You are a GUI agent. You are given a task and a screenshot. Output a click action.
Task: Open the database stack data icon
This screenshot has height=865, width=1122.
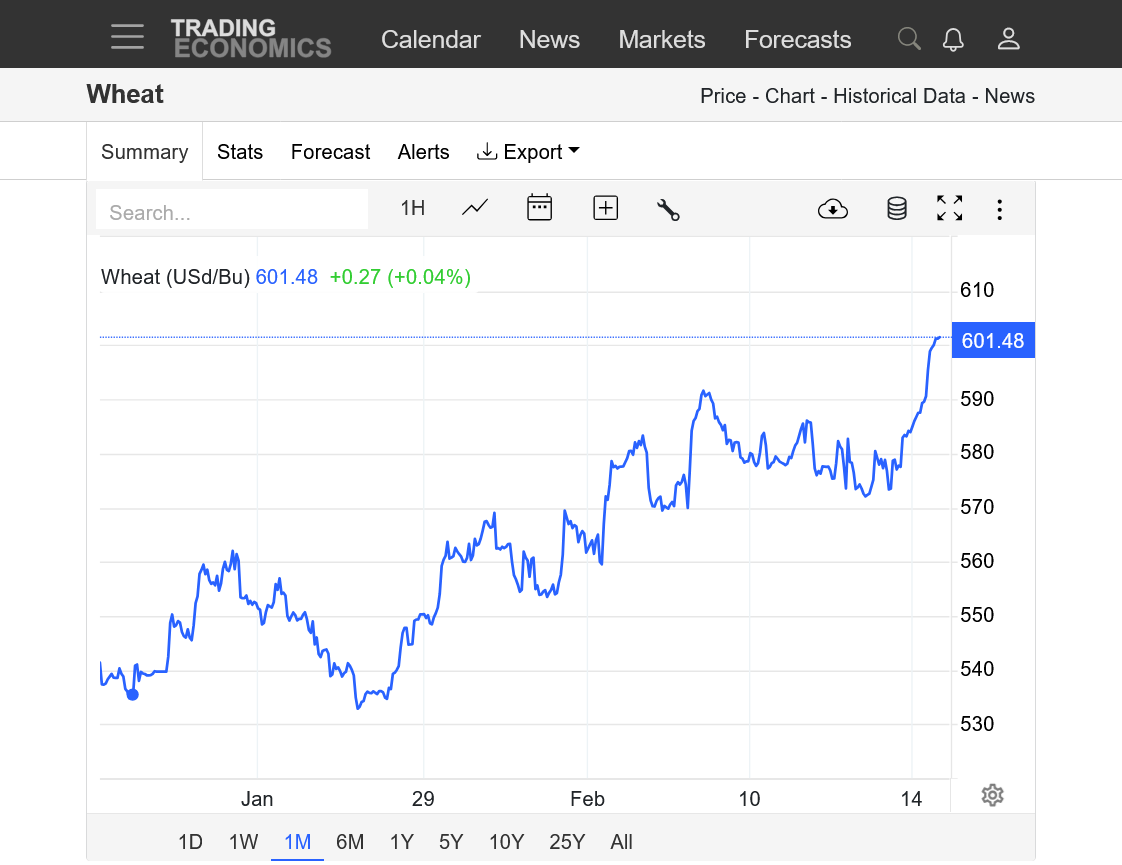tap(897, 208)
